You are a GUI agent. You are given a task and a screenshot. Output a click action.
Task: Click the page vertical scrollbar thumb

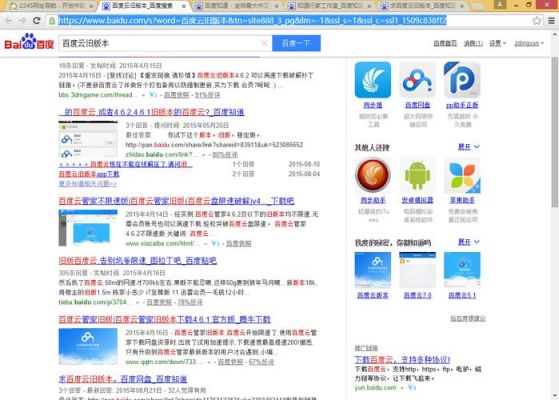click(555, 132)
